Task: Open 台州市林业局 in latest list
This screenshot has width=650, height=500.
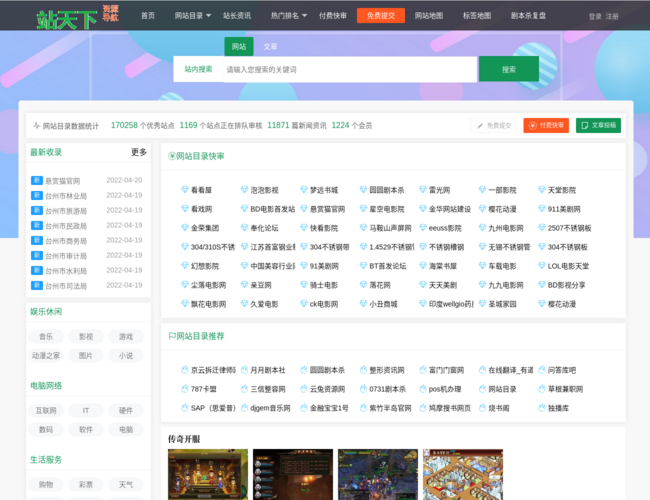Action: (66, 196)
